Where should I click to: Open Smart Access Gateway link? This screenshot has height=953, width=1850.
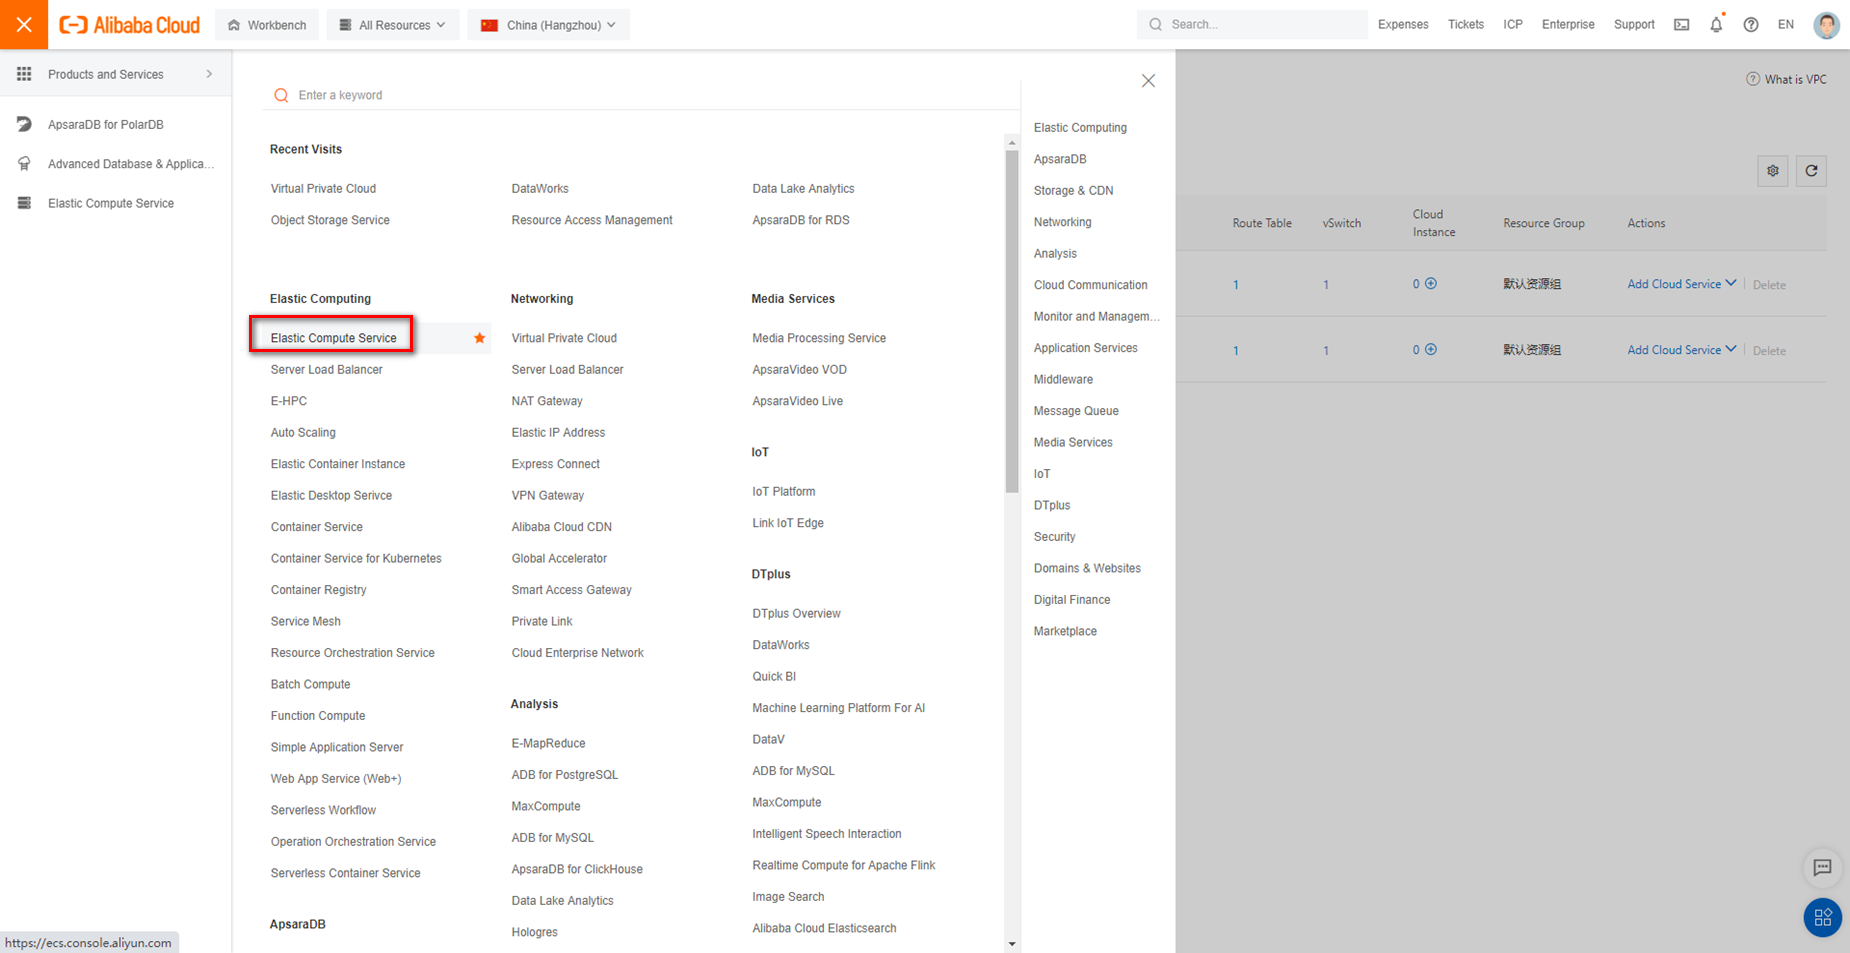pos(572,590)
